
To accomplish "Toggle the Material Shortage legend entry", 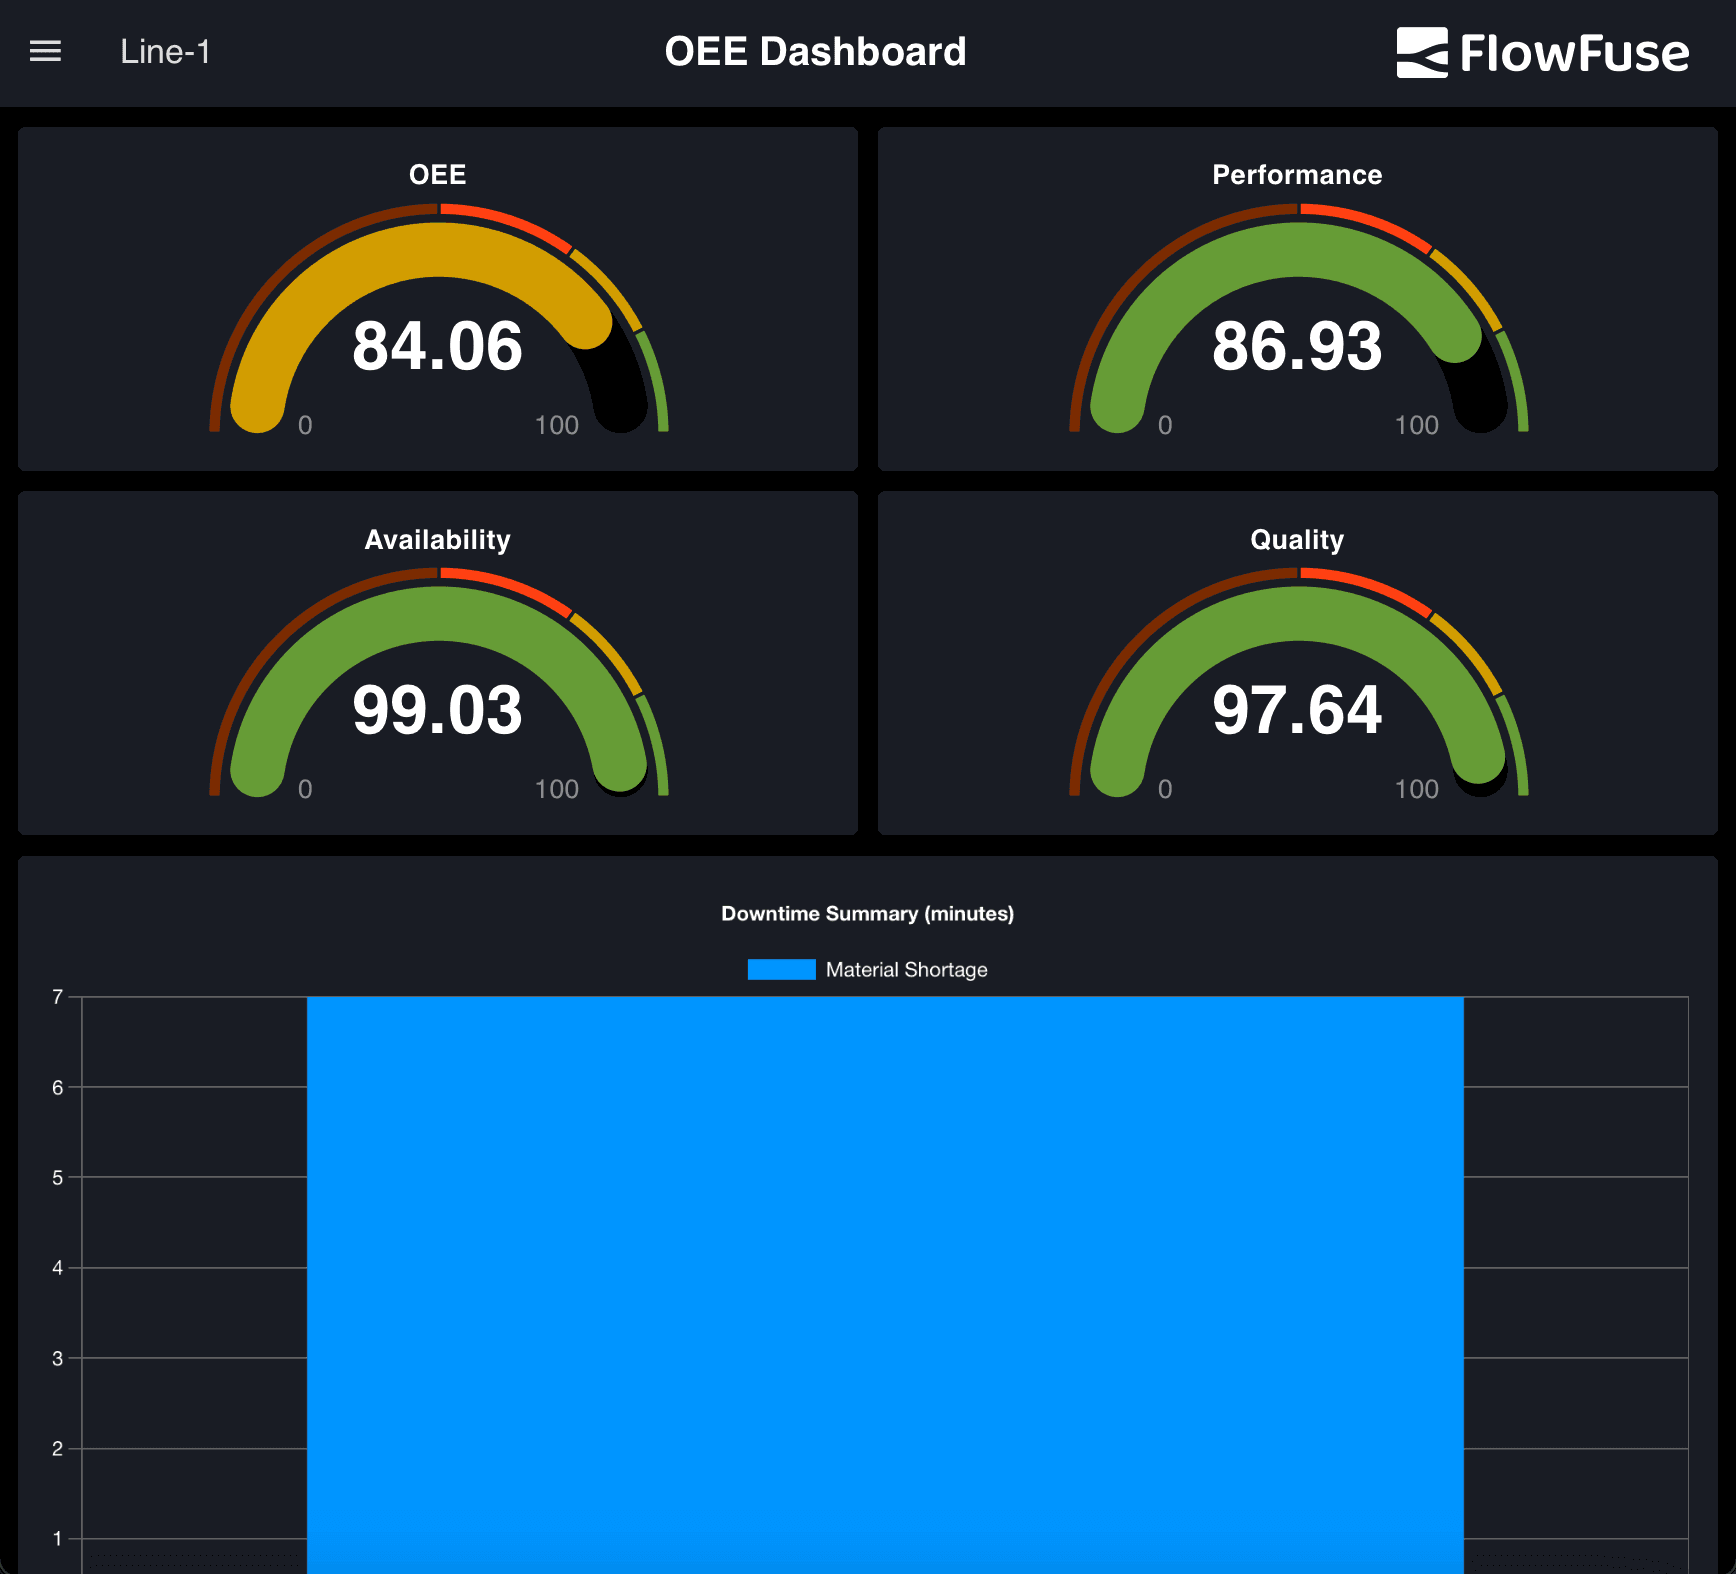I will point(868,969).
